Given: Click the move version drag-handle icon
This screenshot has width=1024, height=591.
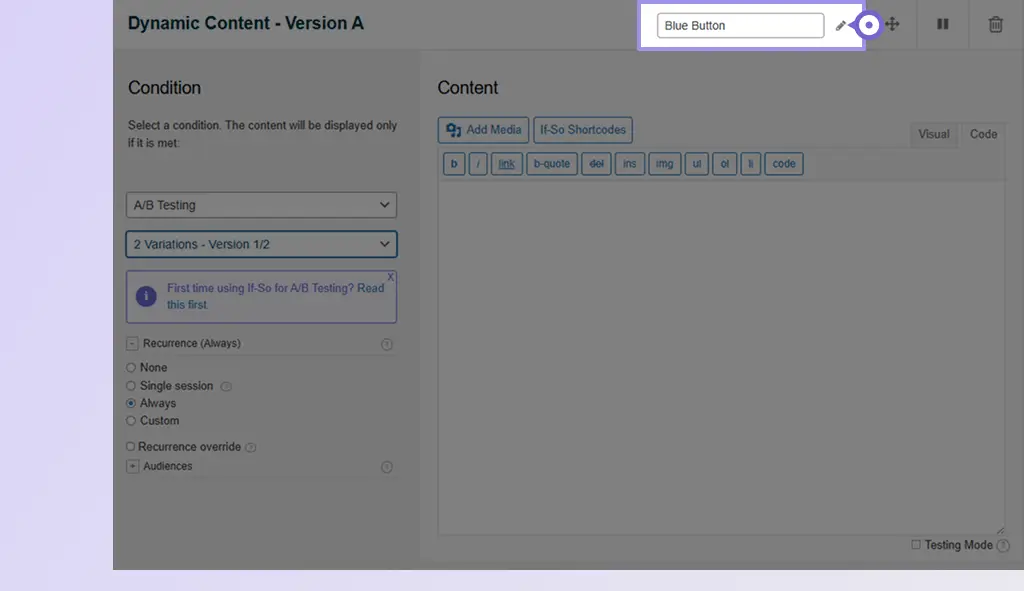Looking at the screenshot, I should pos(892,25).
